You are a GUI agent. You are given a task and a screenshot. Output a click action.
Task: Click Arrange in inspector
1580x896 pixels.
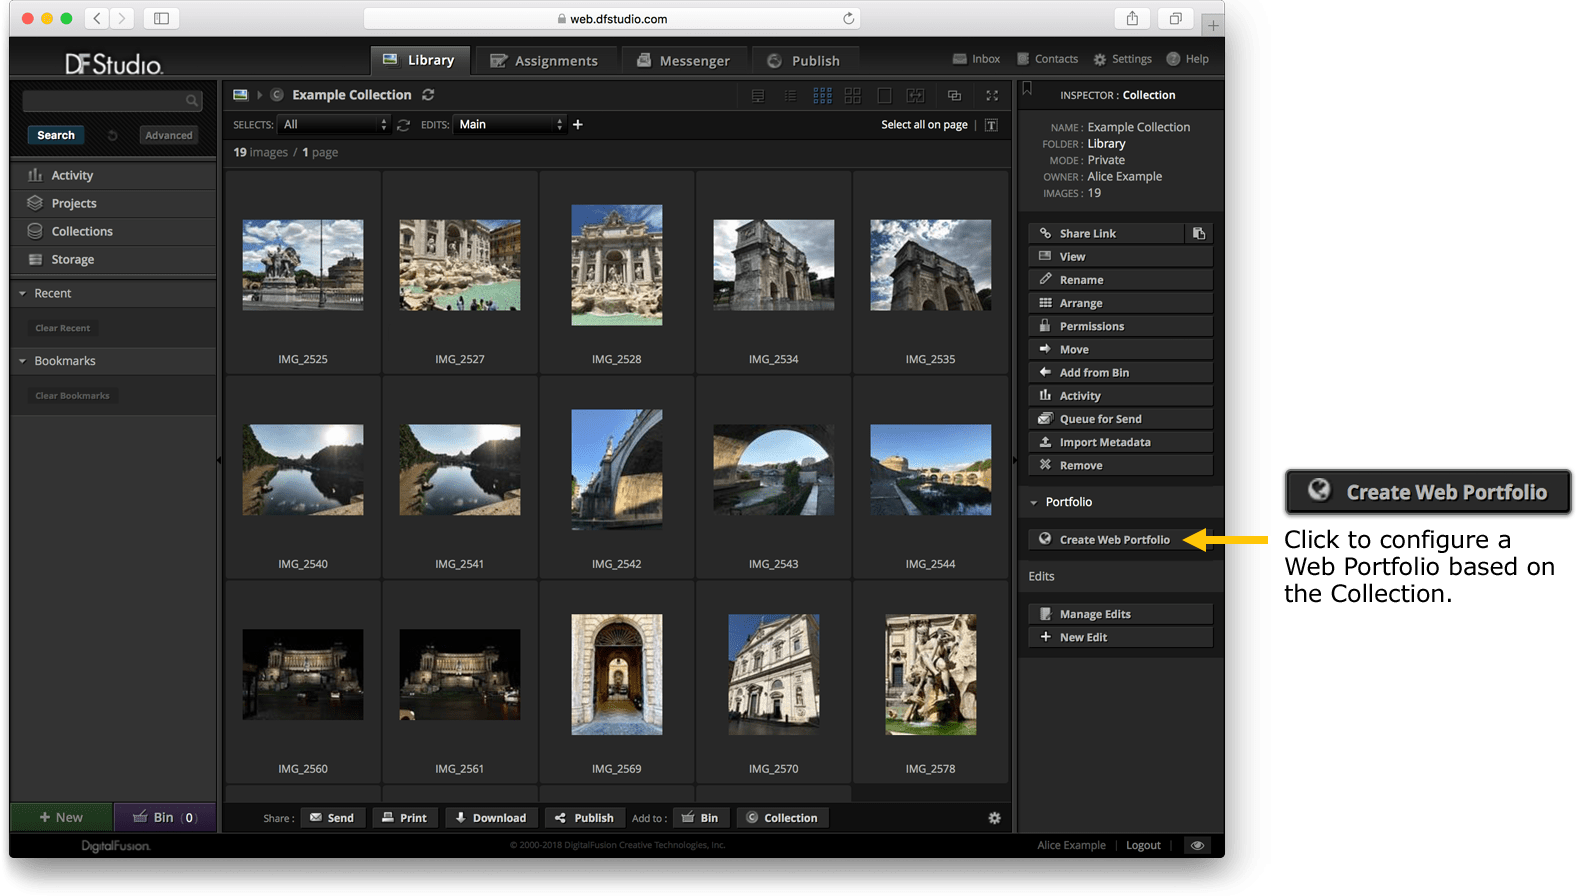tap(1120, 303)
